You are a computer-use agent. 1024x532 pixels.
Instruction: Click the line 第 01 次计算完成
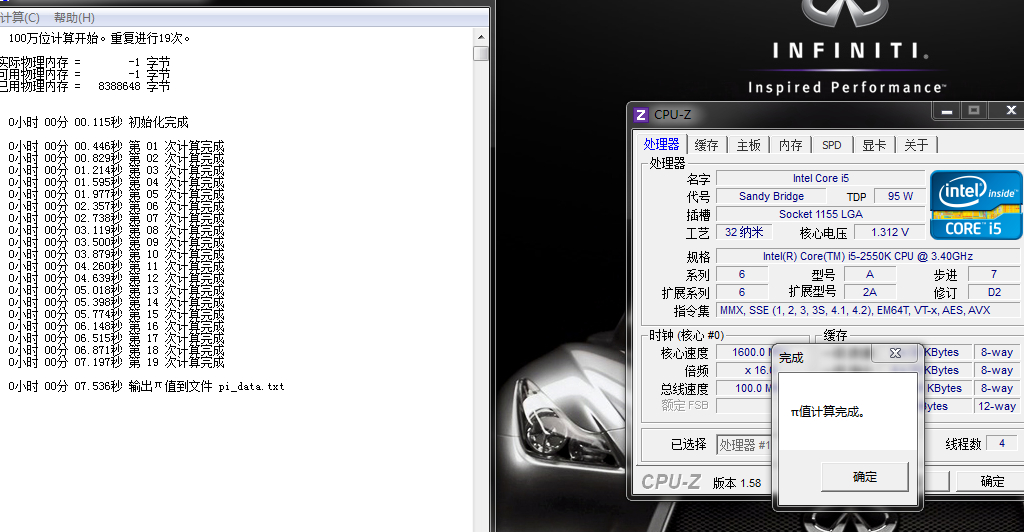point(116,146)
